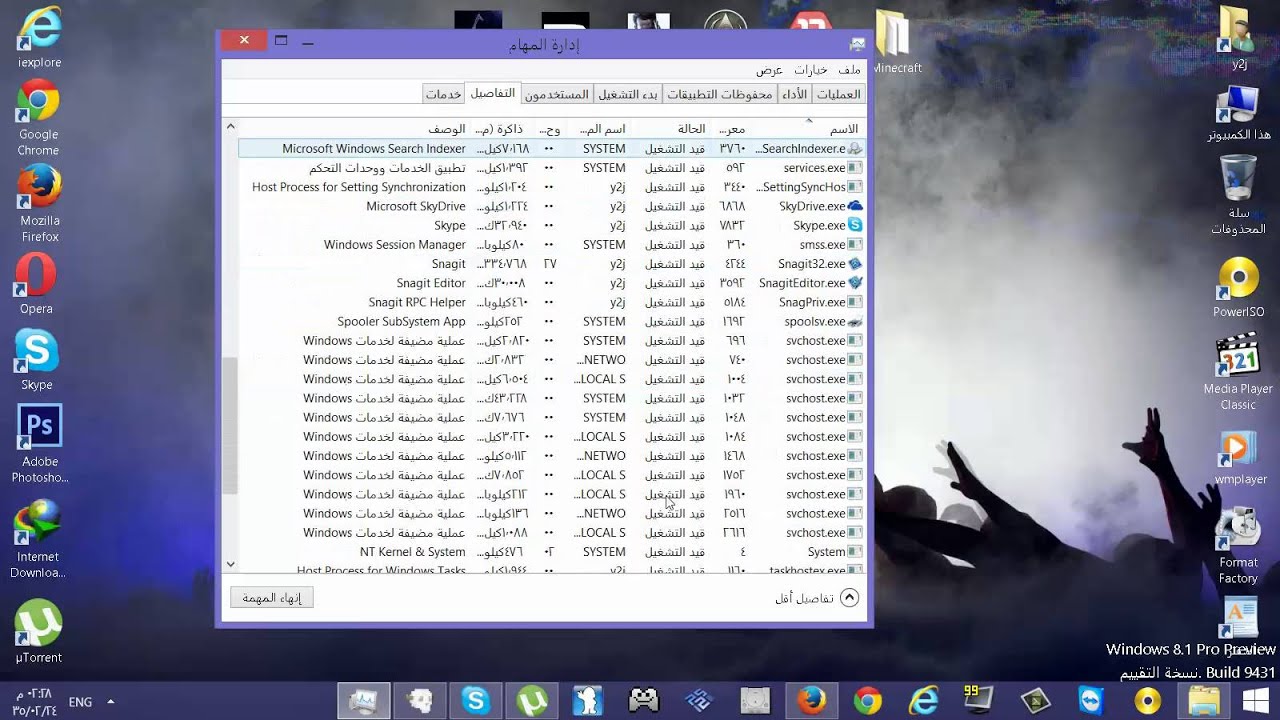Click the SkyDrive.exe cloud icon

click(x=855, y=206)
